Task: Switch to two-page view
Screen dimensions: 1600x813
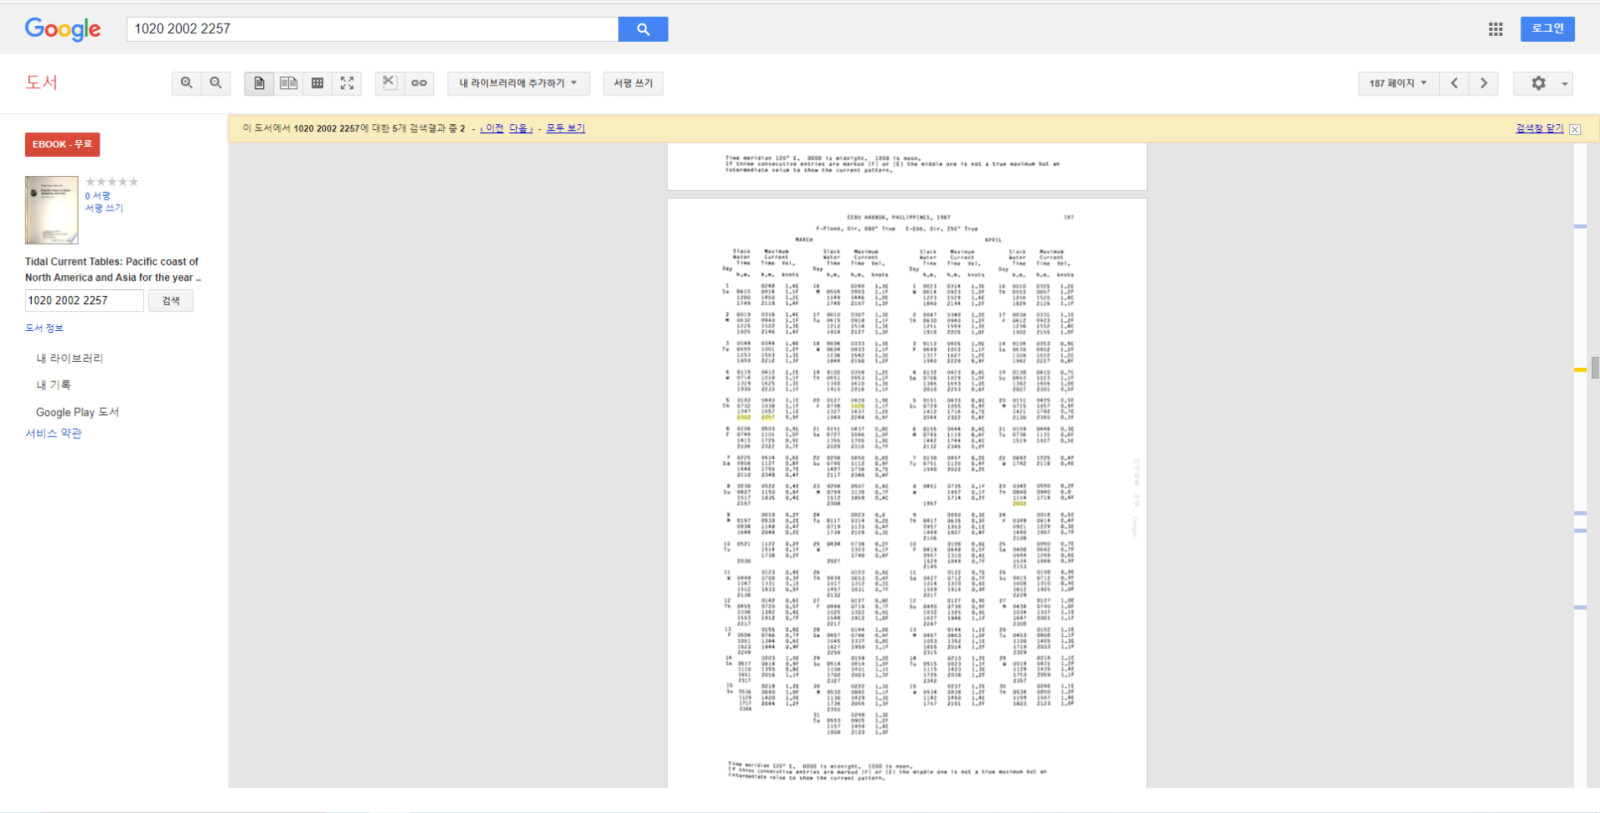Action: click(x=288, y=83)
